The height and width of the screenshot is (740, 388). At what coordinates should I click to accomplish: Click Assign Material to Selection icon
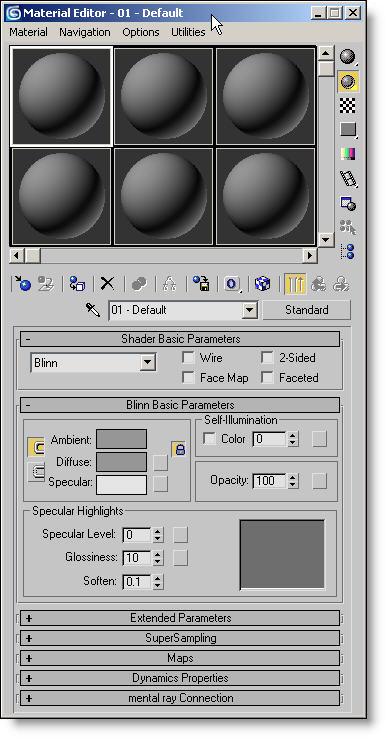coord(77,284)
